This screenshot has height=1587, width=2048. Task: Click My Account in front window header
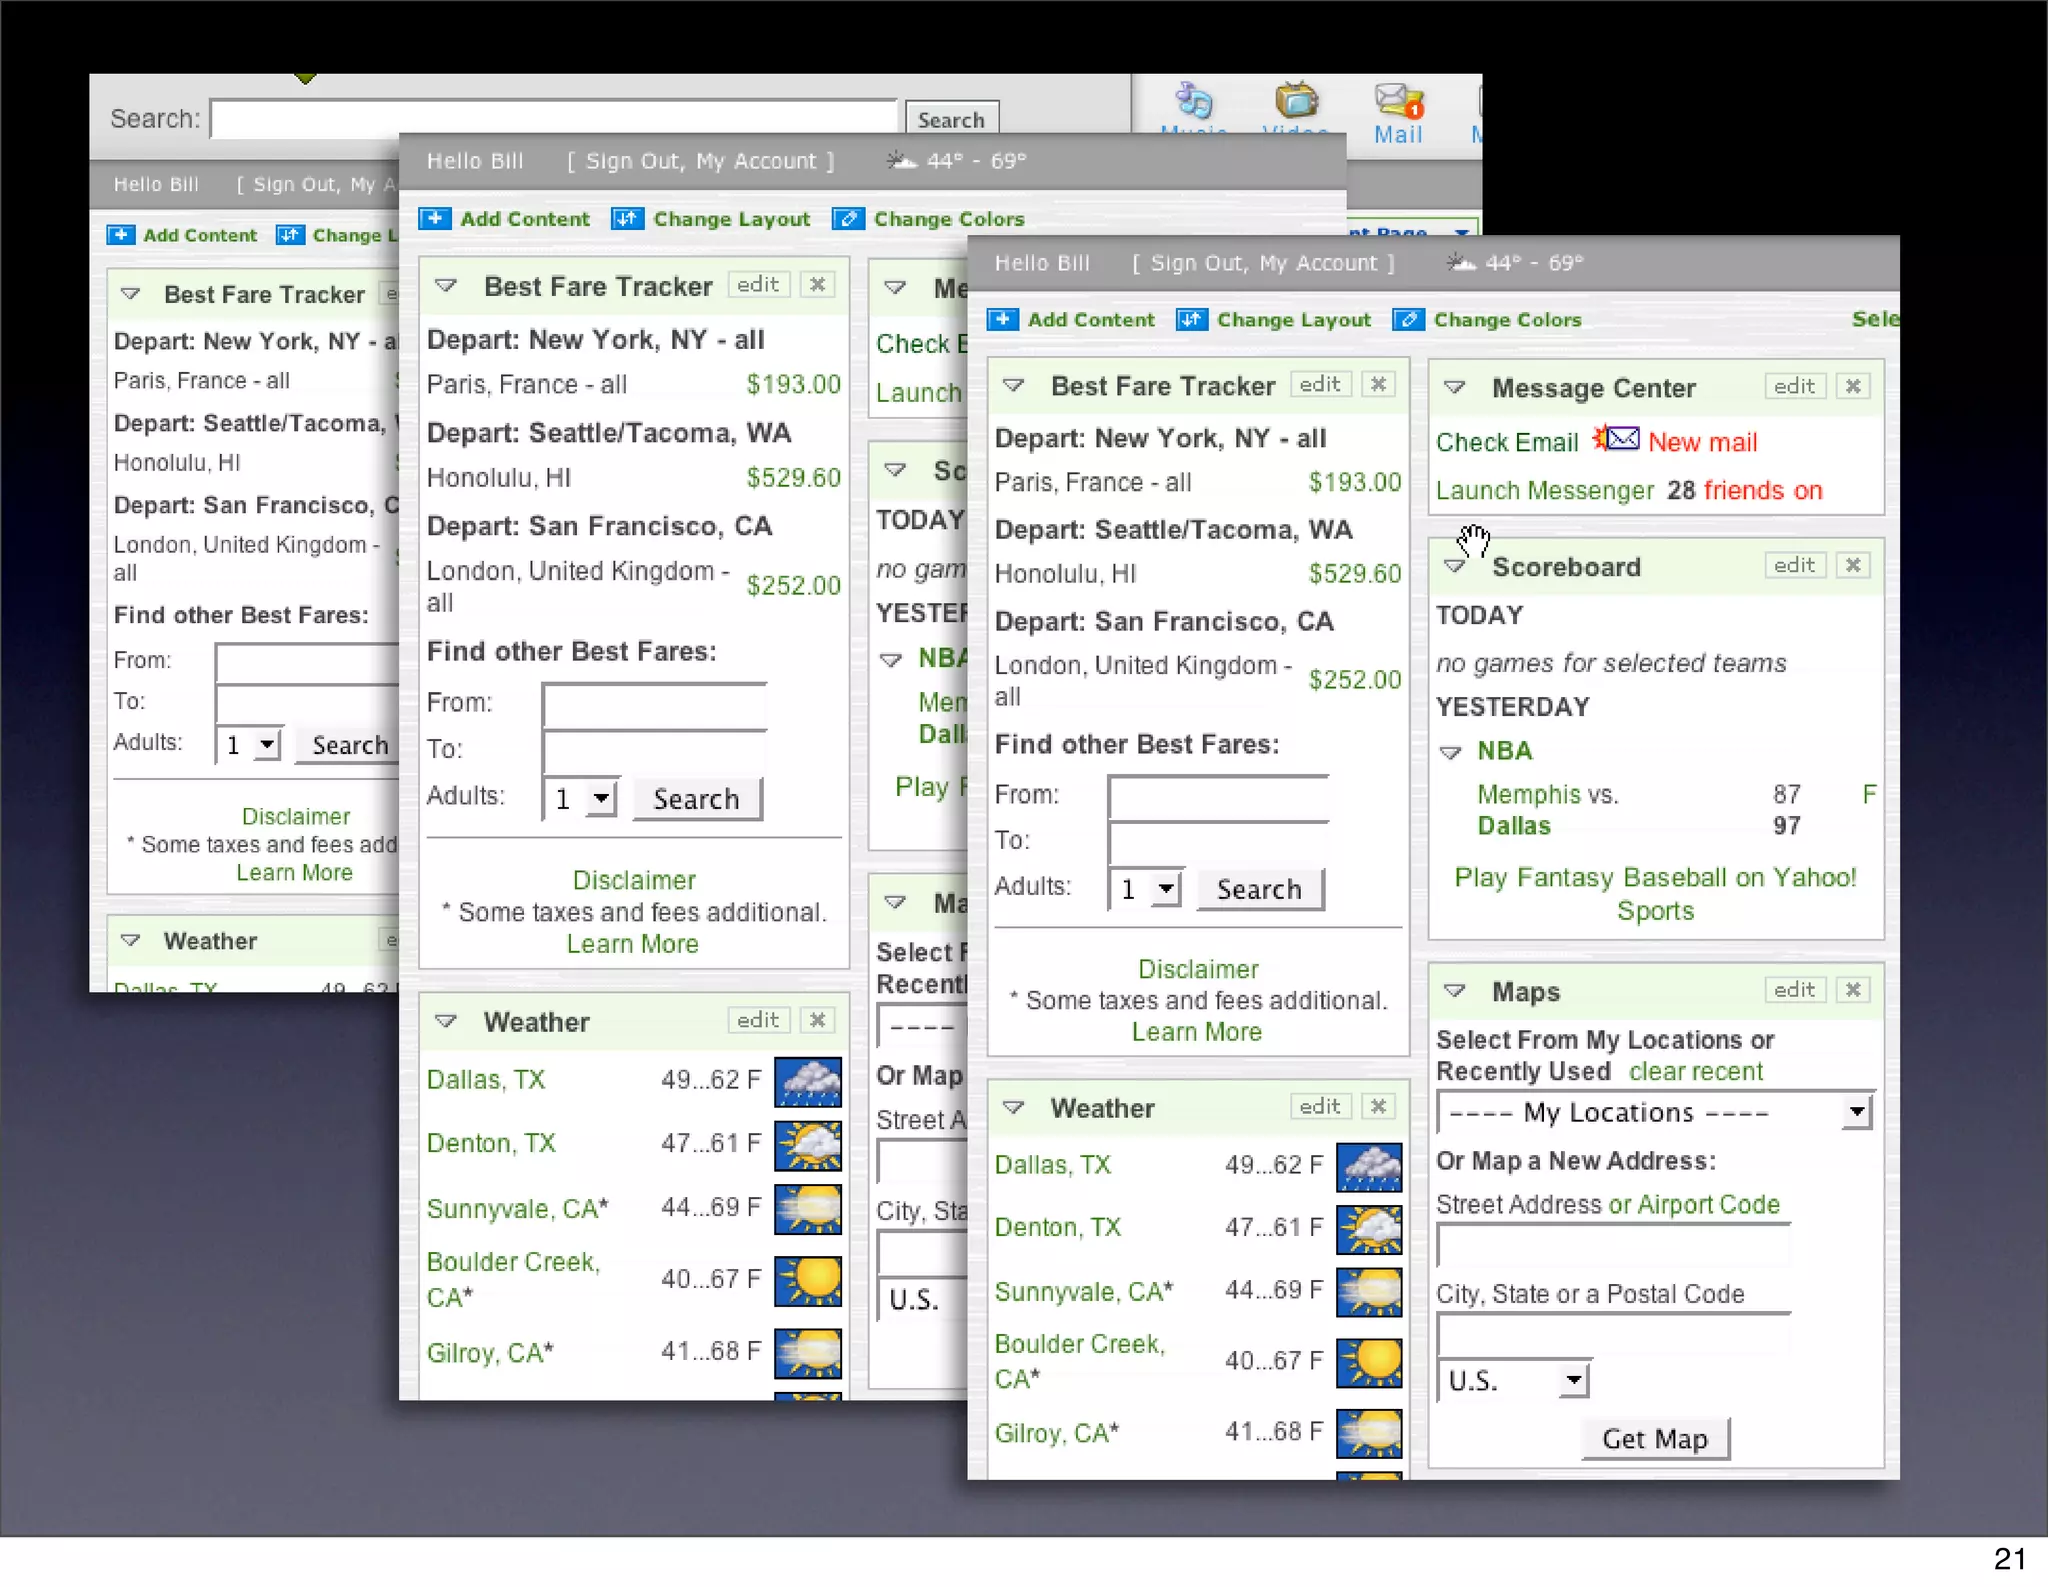pos(1319,263)
